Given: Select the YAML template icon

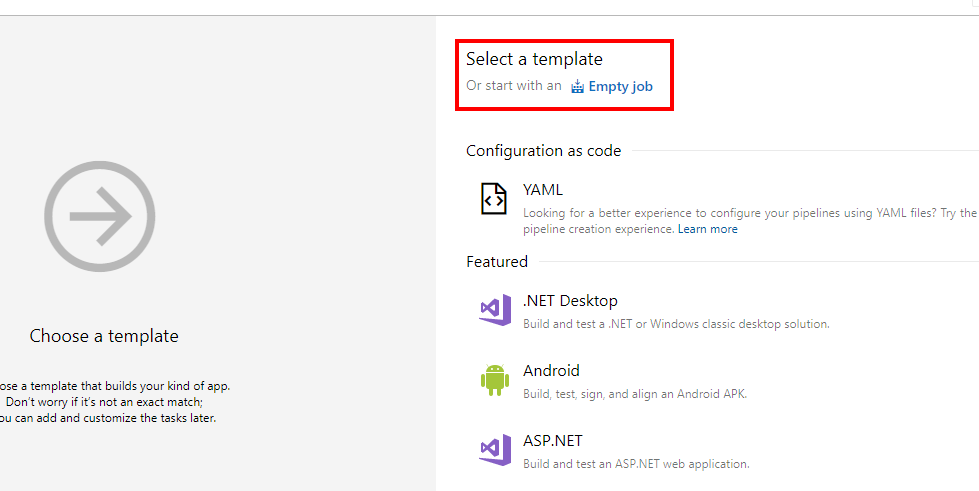Looking at the screenshot, I should (493, 199).
